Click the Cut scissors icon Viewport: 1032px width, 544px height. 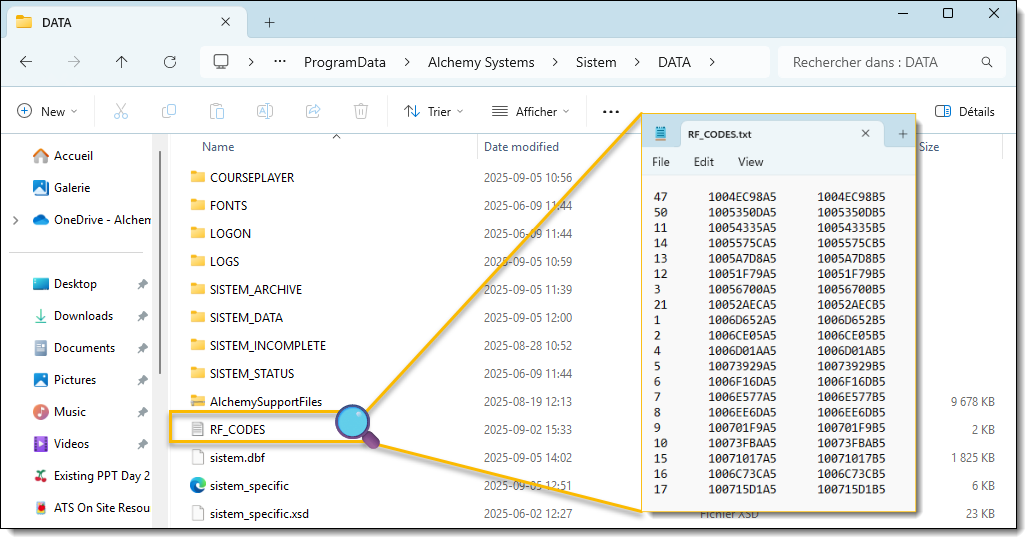[121, 111]
